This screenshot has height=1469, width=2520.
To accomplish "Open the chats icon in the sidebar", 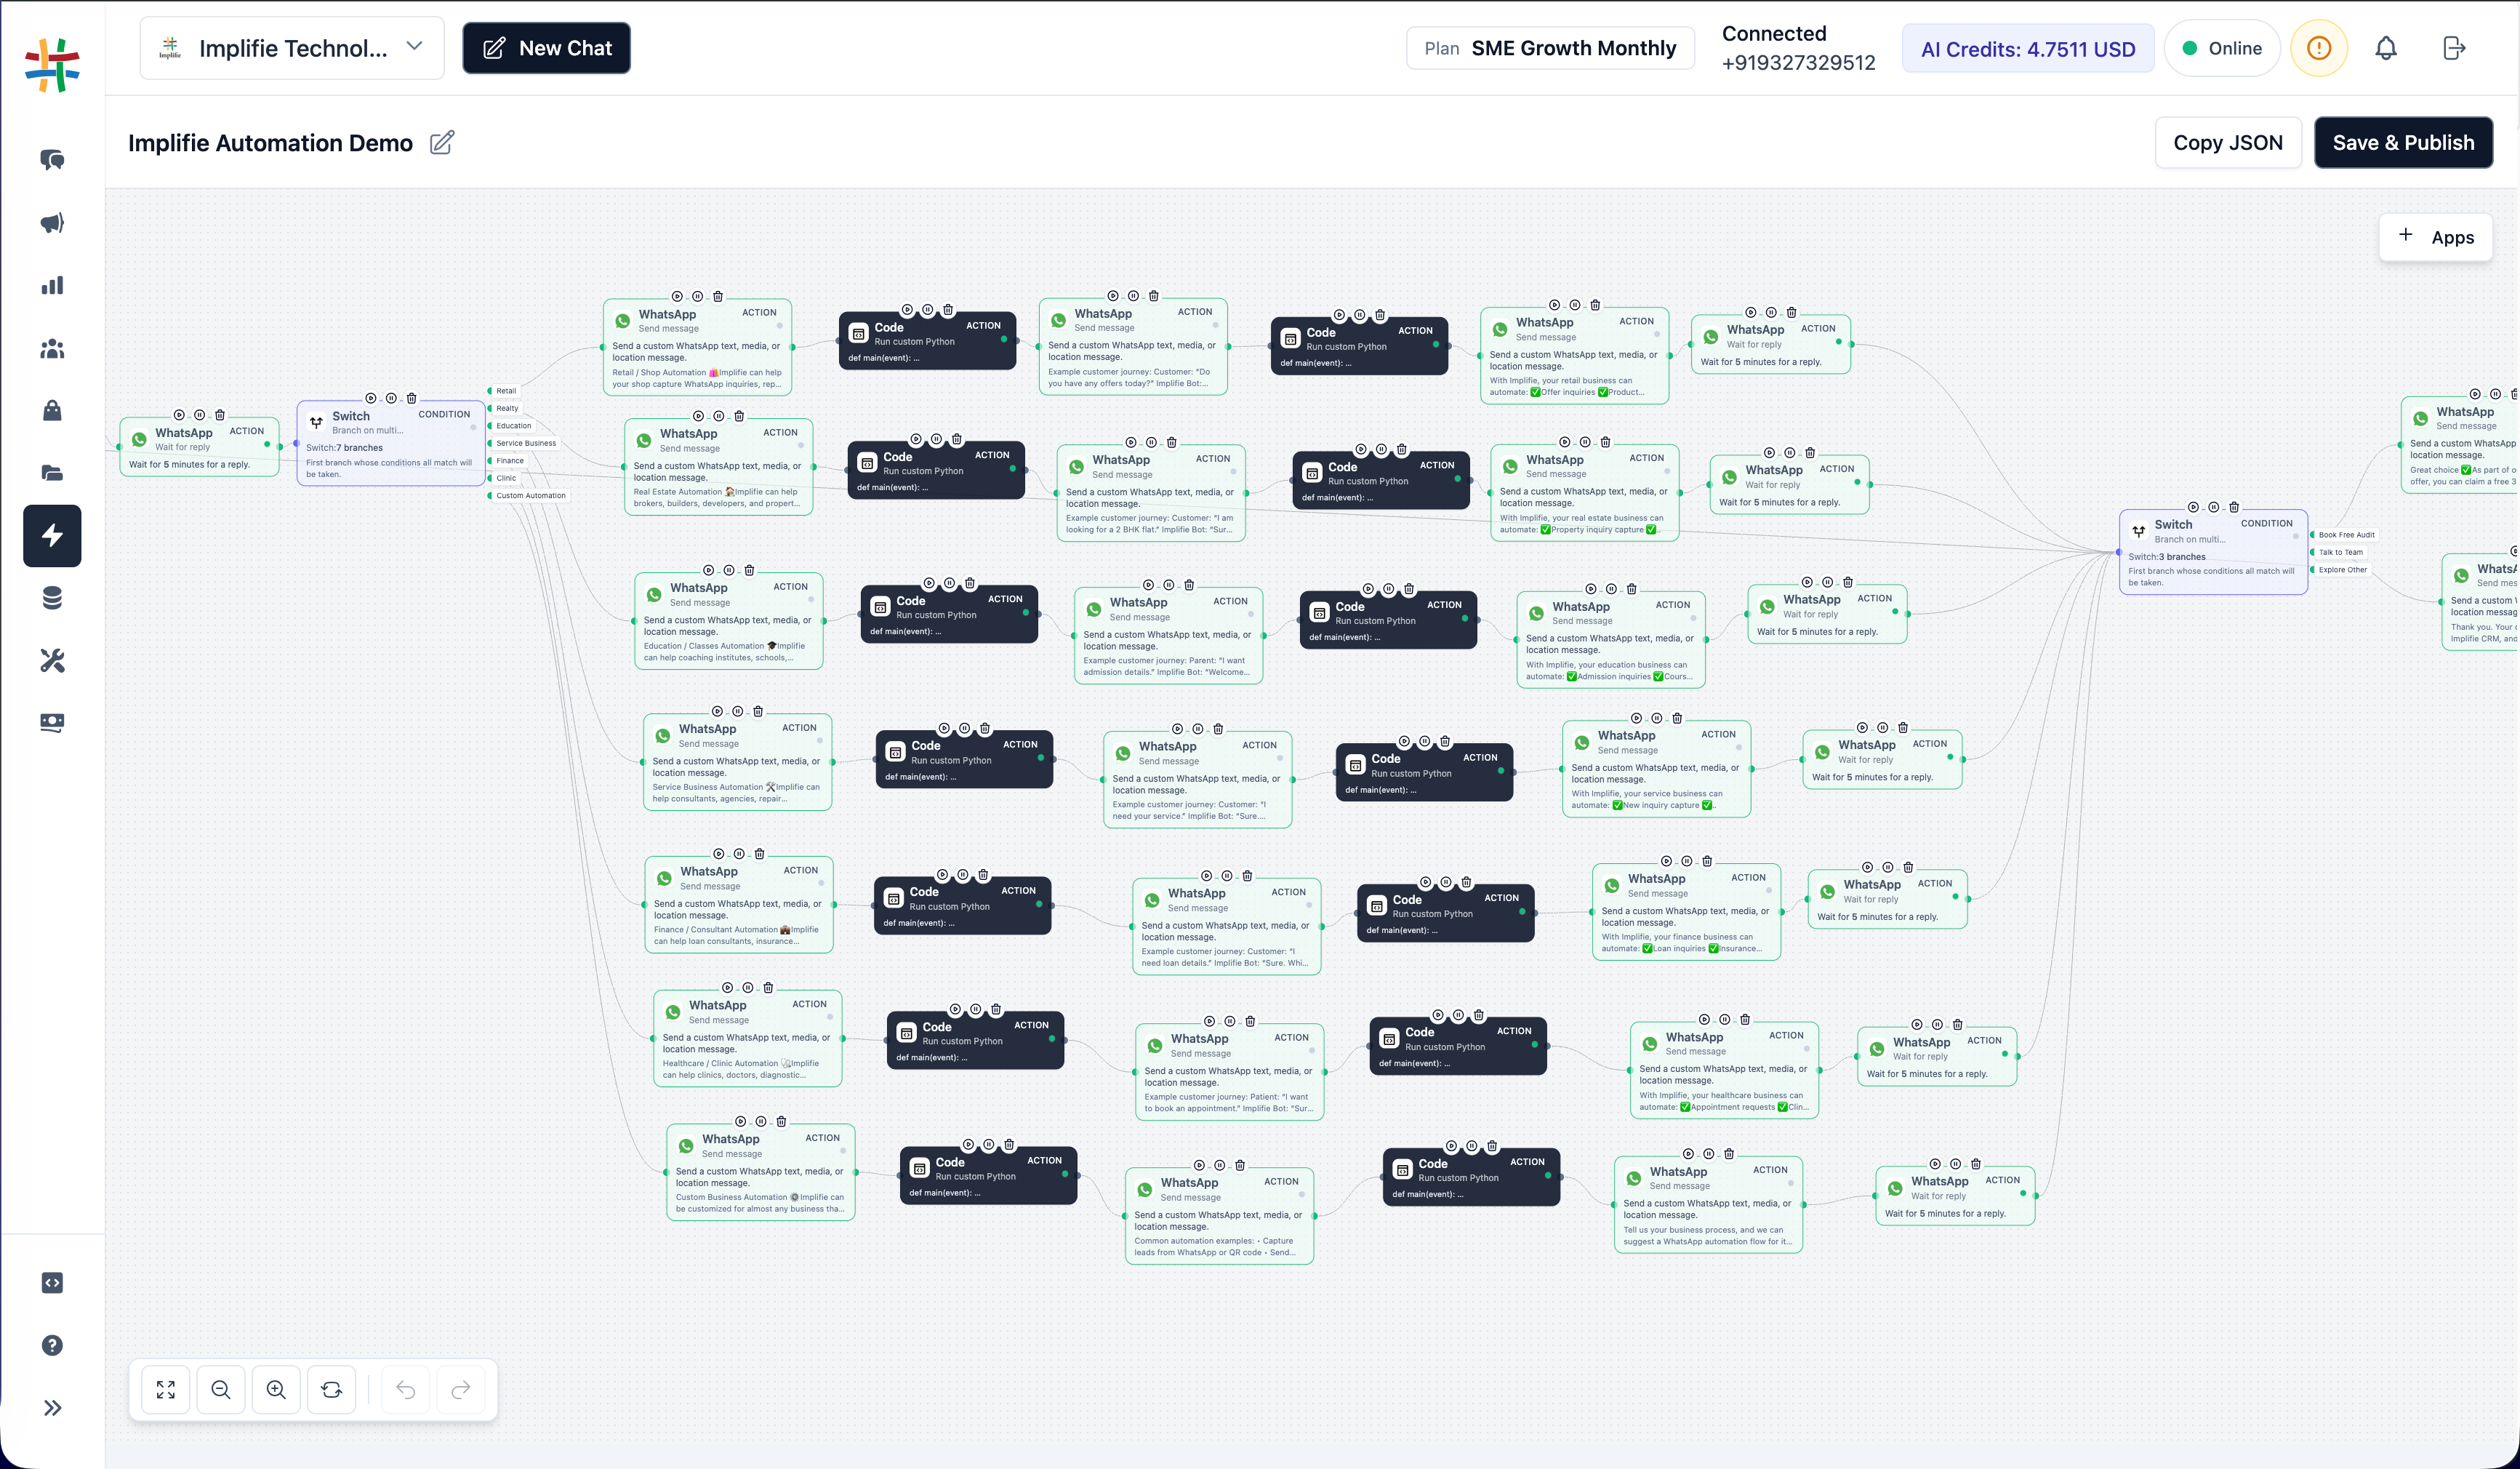I will 52,160.
